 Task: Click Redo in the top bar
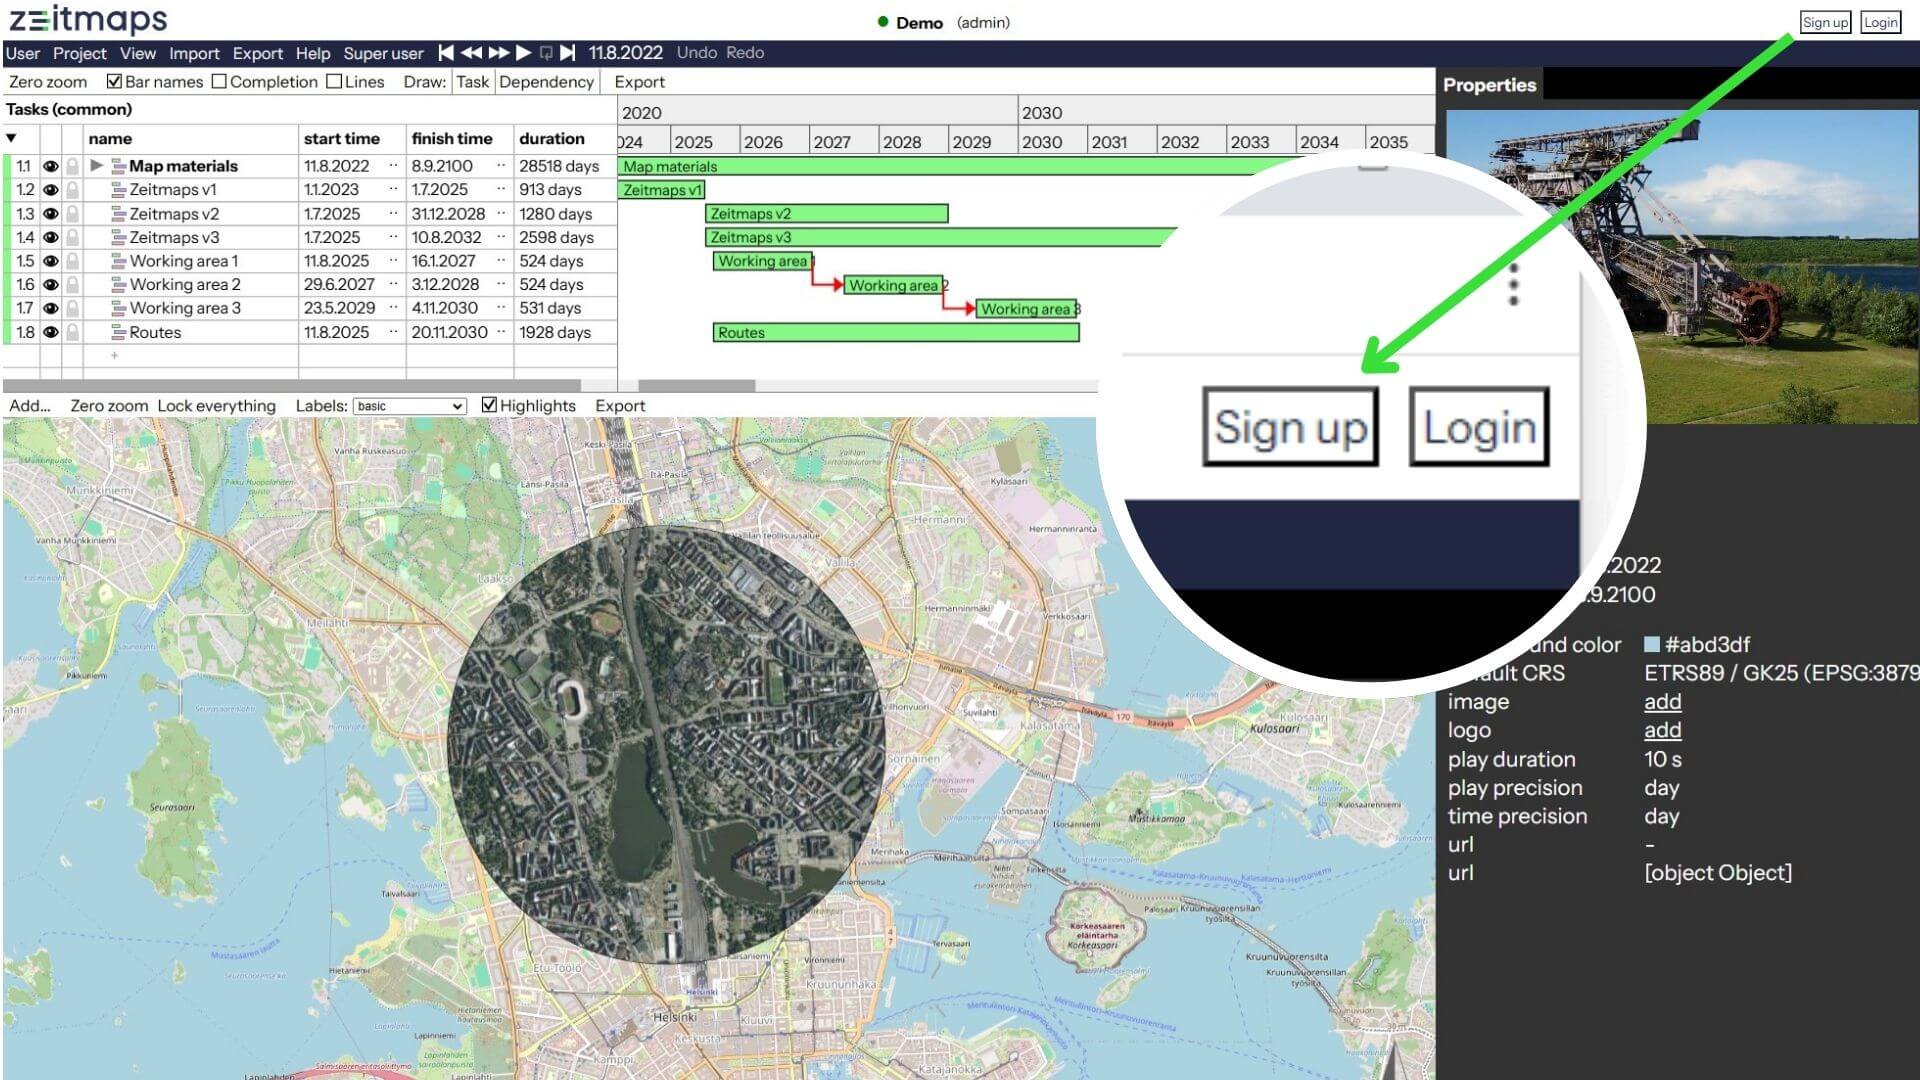[x=745, y=53]
